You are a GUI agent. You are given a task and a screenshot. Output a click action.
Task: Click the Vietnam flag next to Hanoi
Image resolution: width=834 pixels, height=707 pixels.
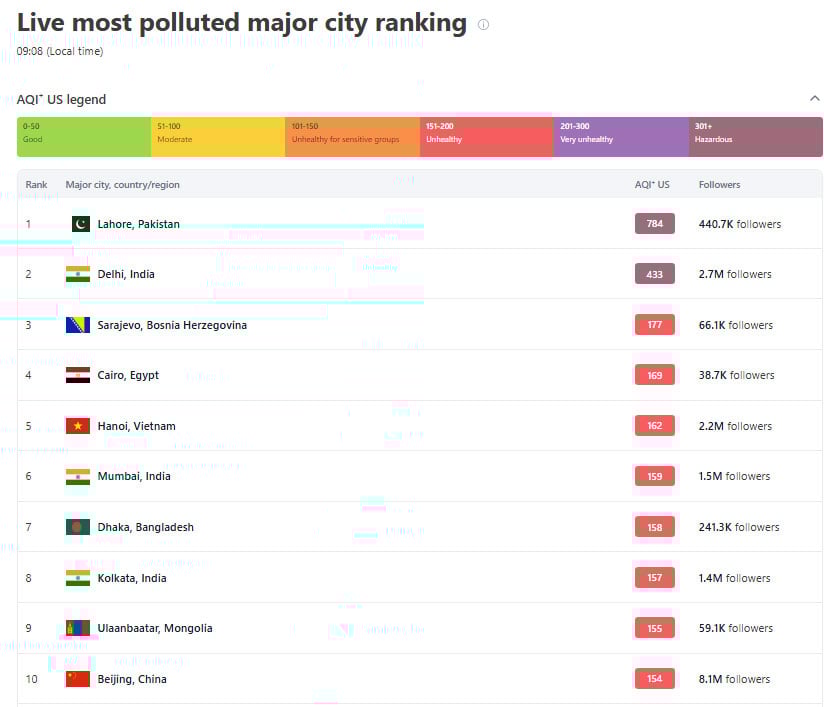pyautogui.click(x=78, y=426)
